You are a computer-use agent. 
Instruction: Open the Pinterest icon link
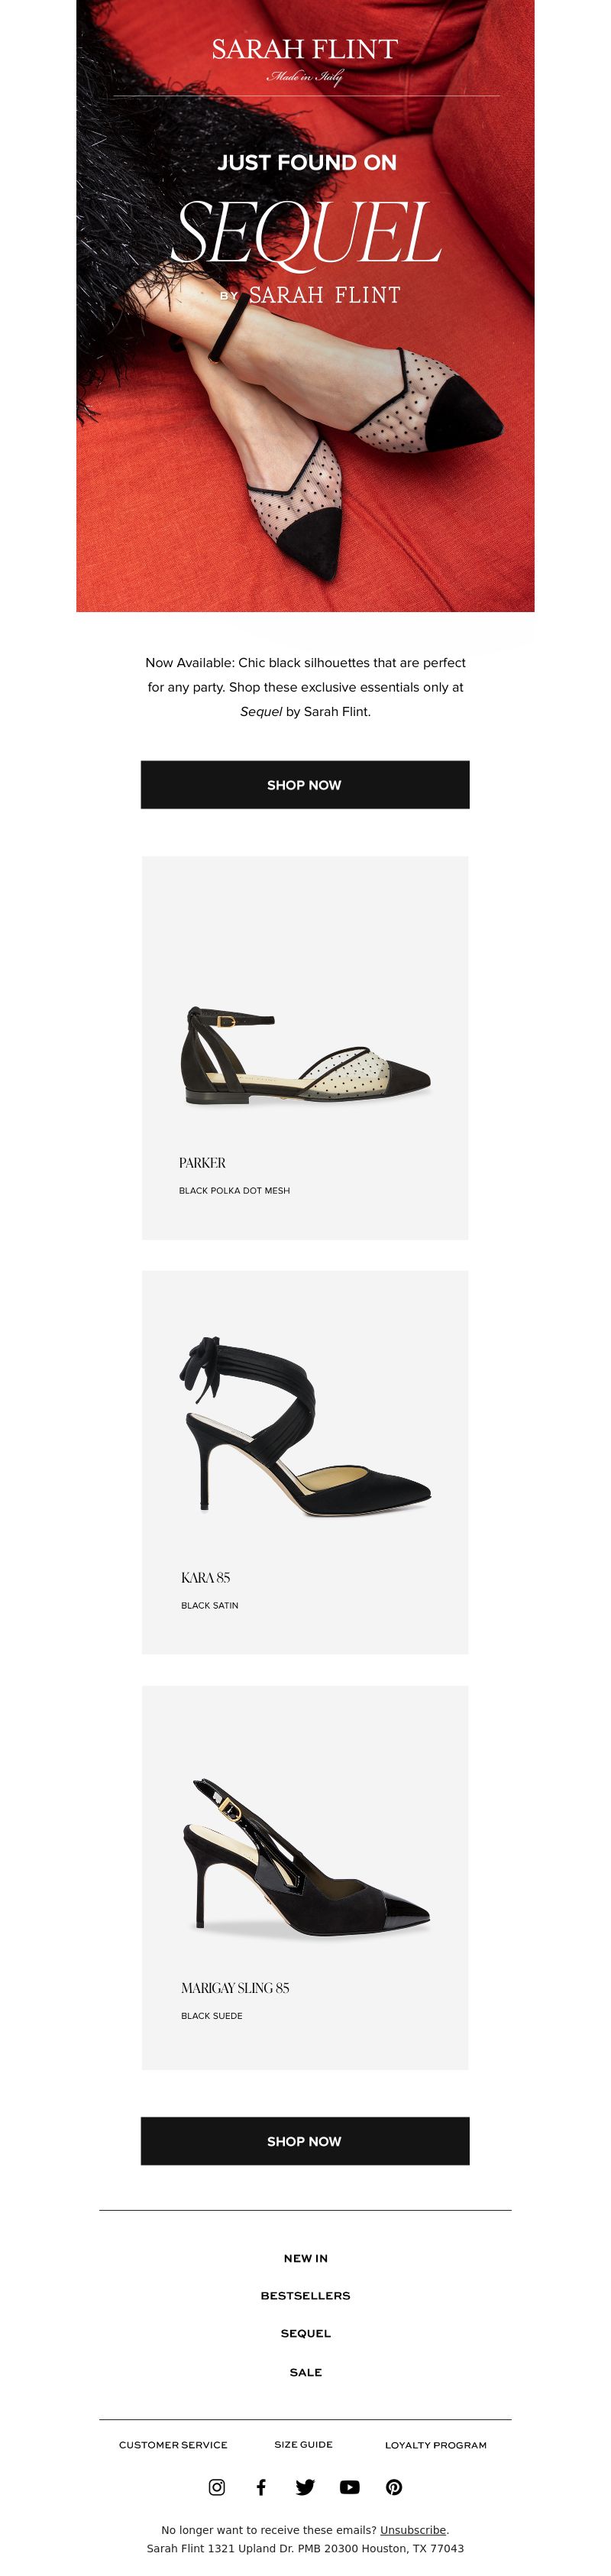(394, 2487)
